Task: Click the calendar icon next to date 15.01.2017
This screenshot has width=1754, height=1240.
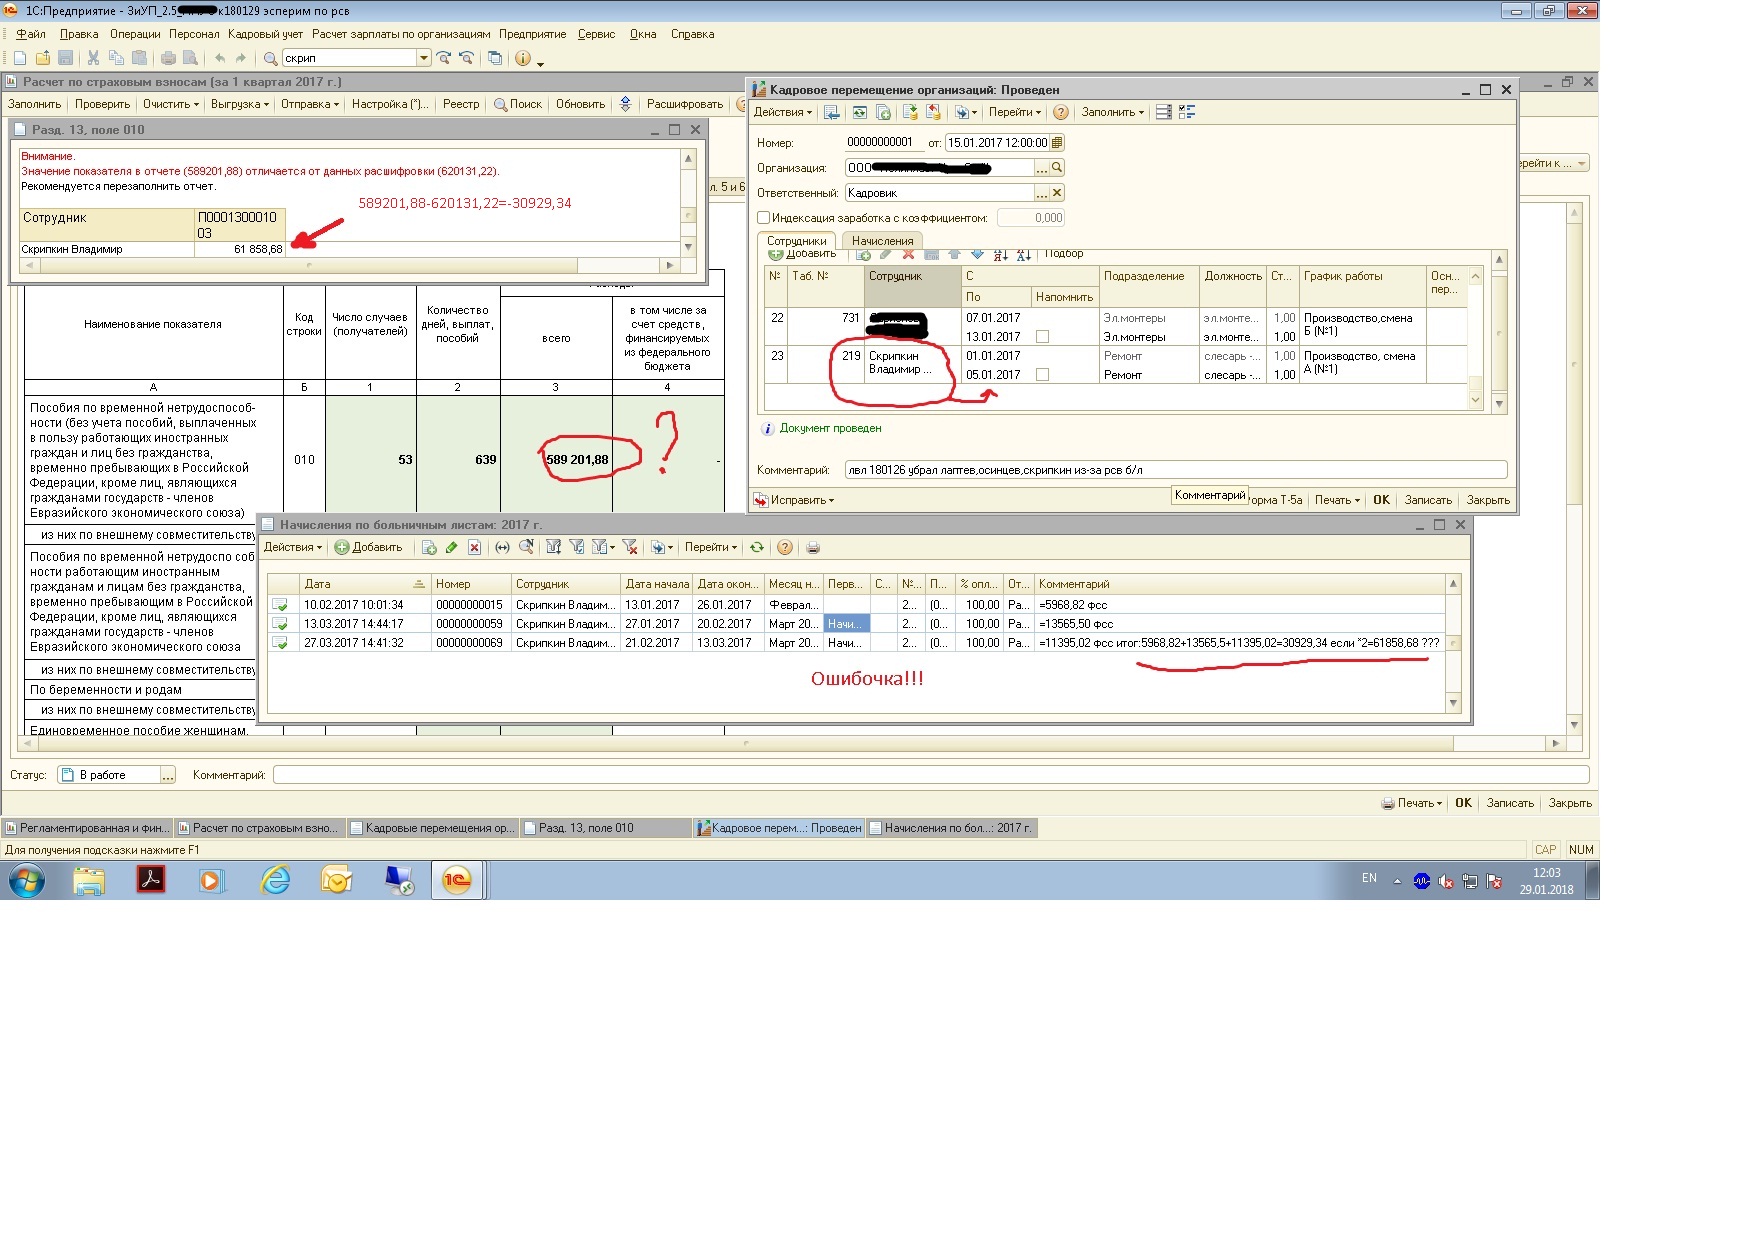Action: coord(1057,143)
